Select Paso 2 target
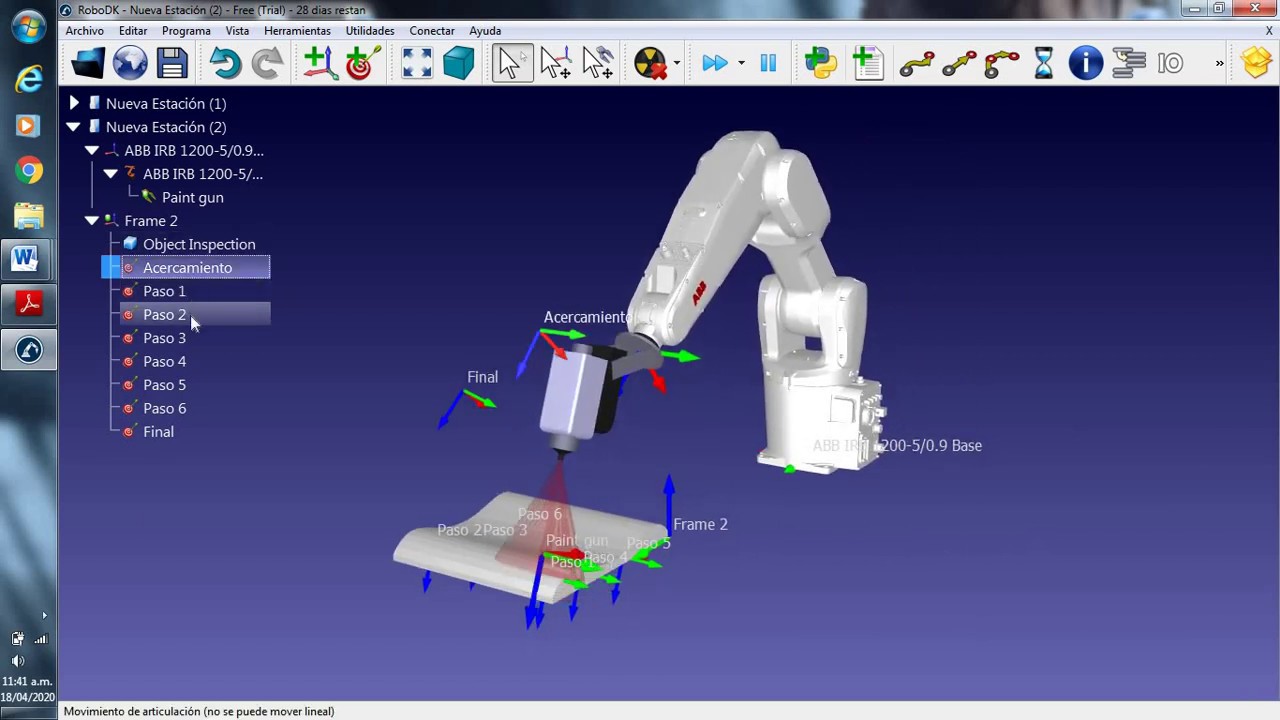Image resolution: width=1280 pixels, height=720 pixels. click(x=164, y=315)
